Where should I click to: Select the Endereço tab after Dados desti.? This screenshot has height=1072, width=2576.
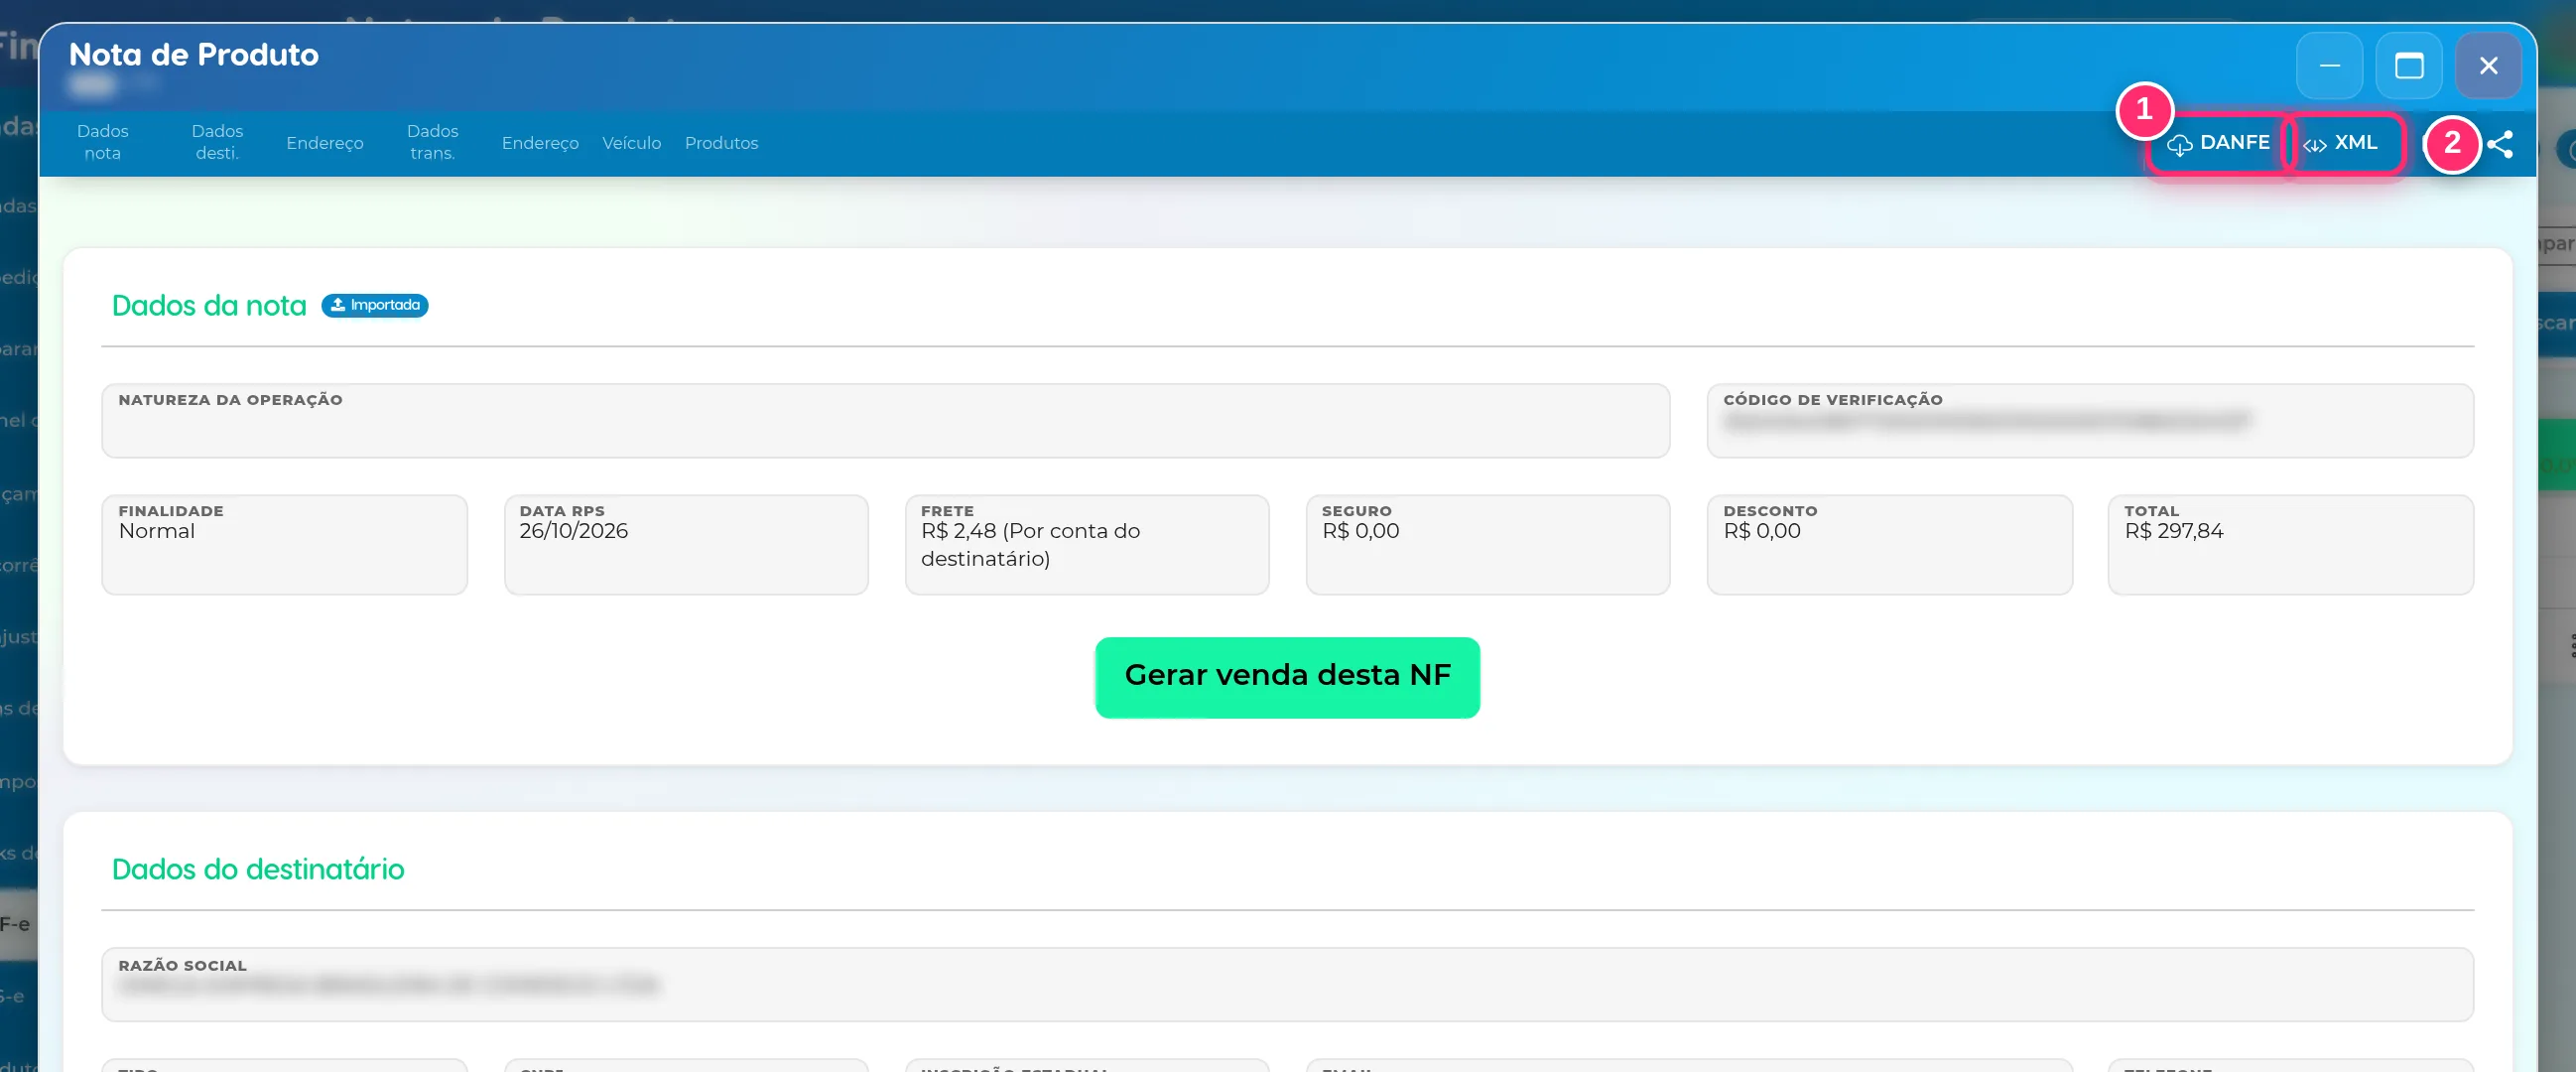(324, 143)
